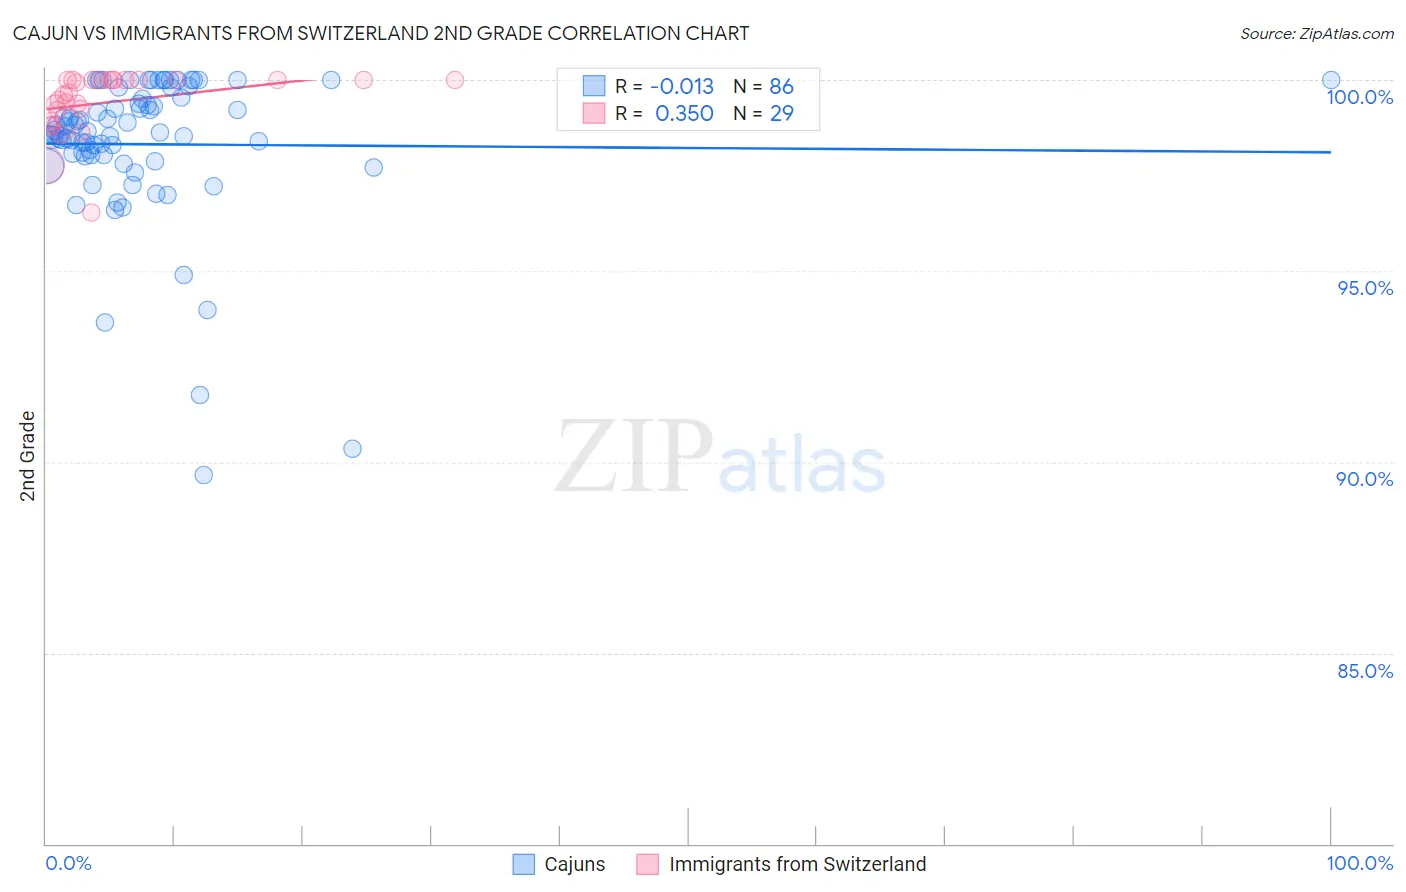Toggle the Immigrants from Switzerland legend label
Viewport: 1406px width, 892px height.
798,864
